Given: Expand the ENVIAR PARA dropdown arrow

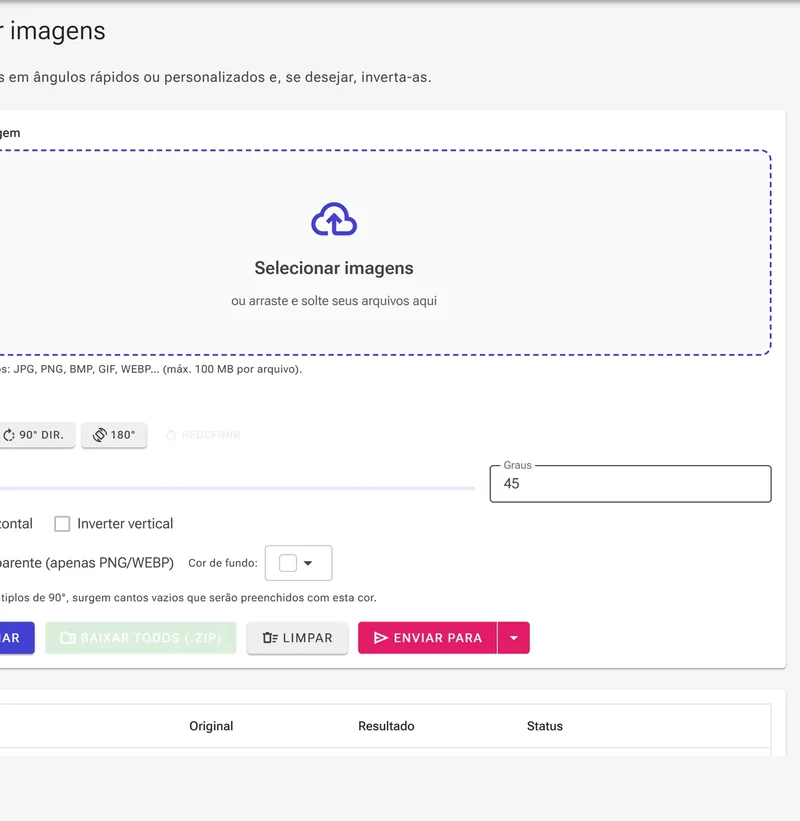Looking at the screenshot, I should coord(514,638).
